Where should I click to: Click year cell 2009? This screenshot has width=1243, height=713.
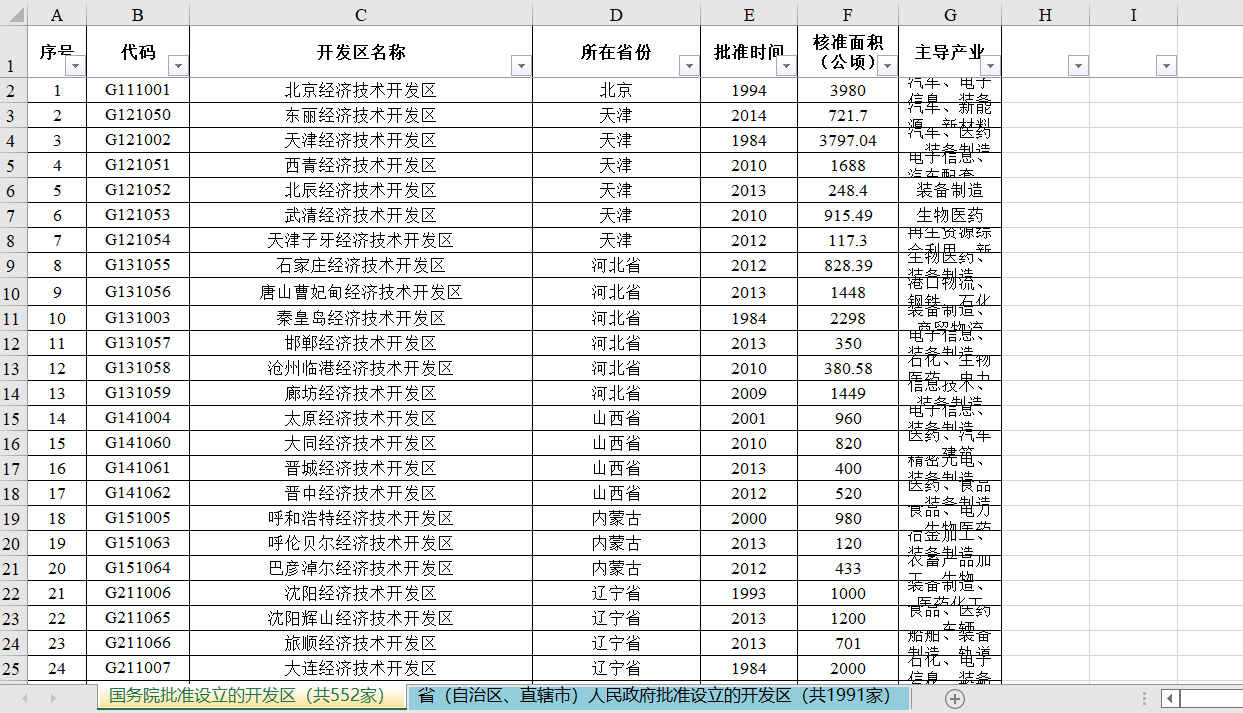749,393
